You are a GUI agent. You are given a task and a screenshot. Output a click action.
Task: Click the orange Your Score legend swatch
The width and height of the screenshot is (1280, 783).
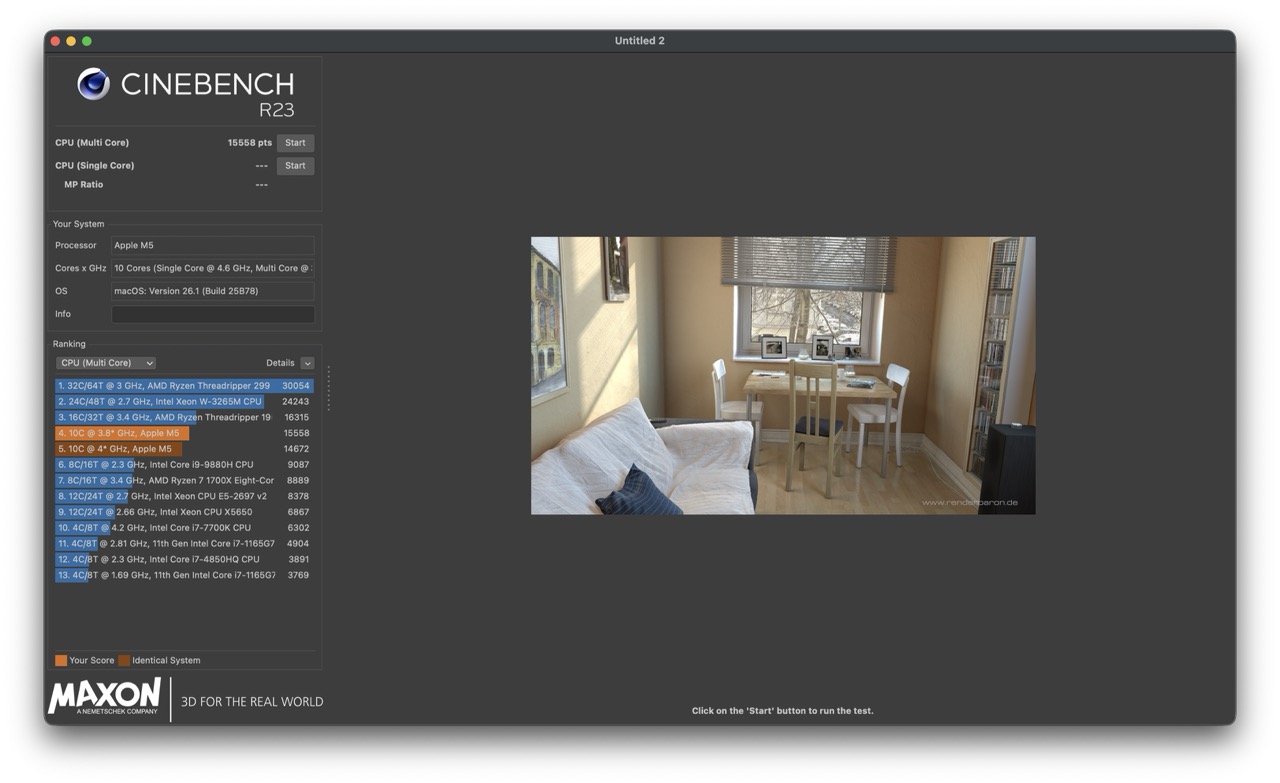61,660
